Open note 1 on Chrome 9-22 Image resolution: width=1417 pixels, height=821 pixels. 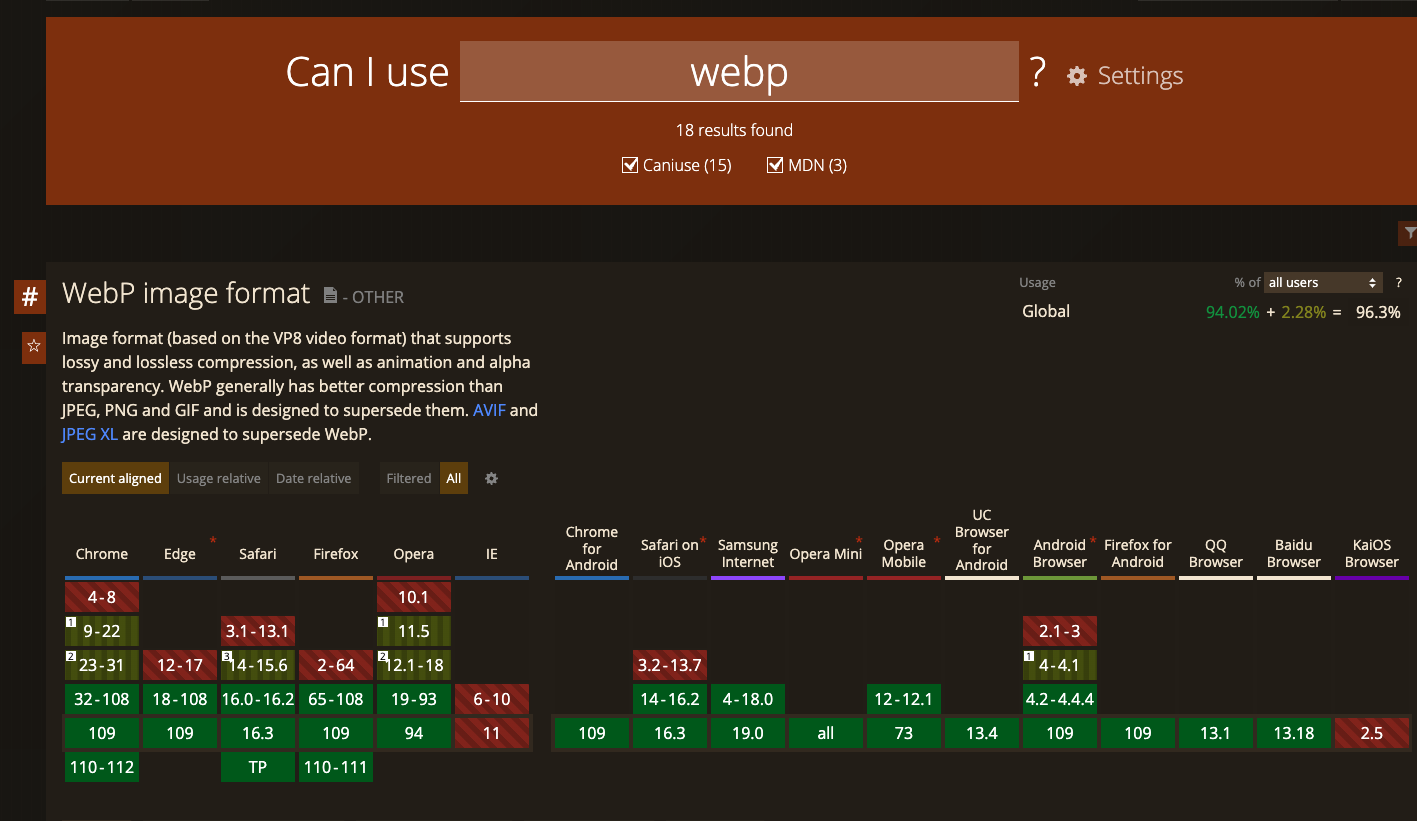coord(71,622)
